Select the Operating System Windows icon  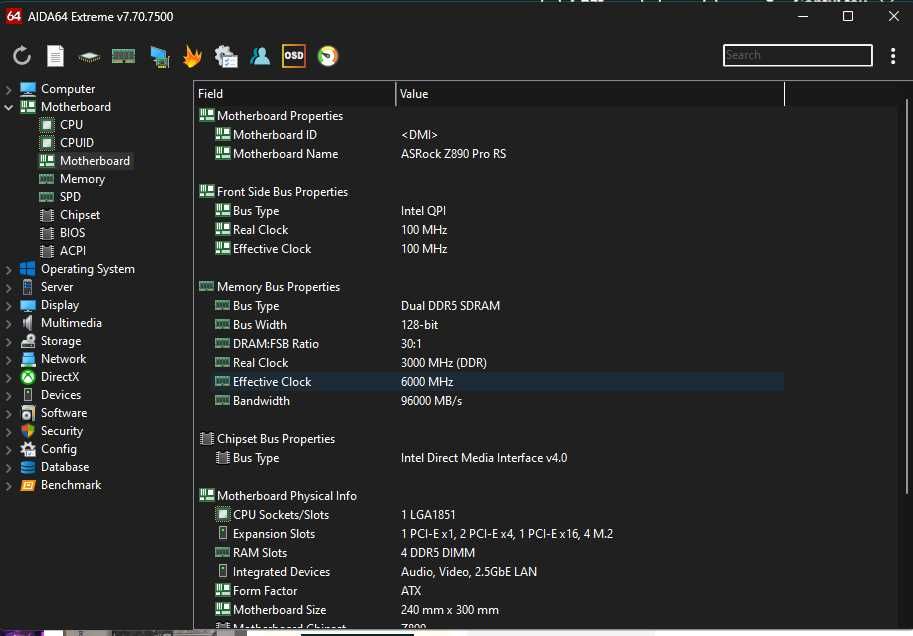(x=27, y=268)
